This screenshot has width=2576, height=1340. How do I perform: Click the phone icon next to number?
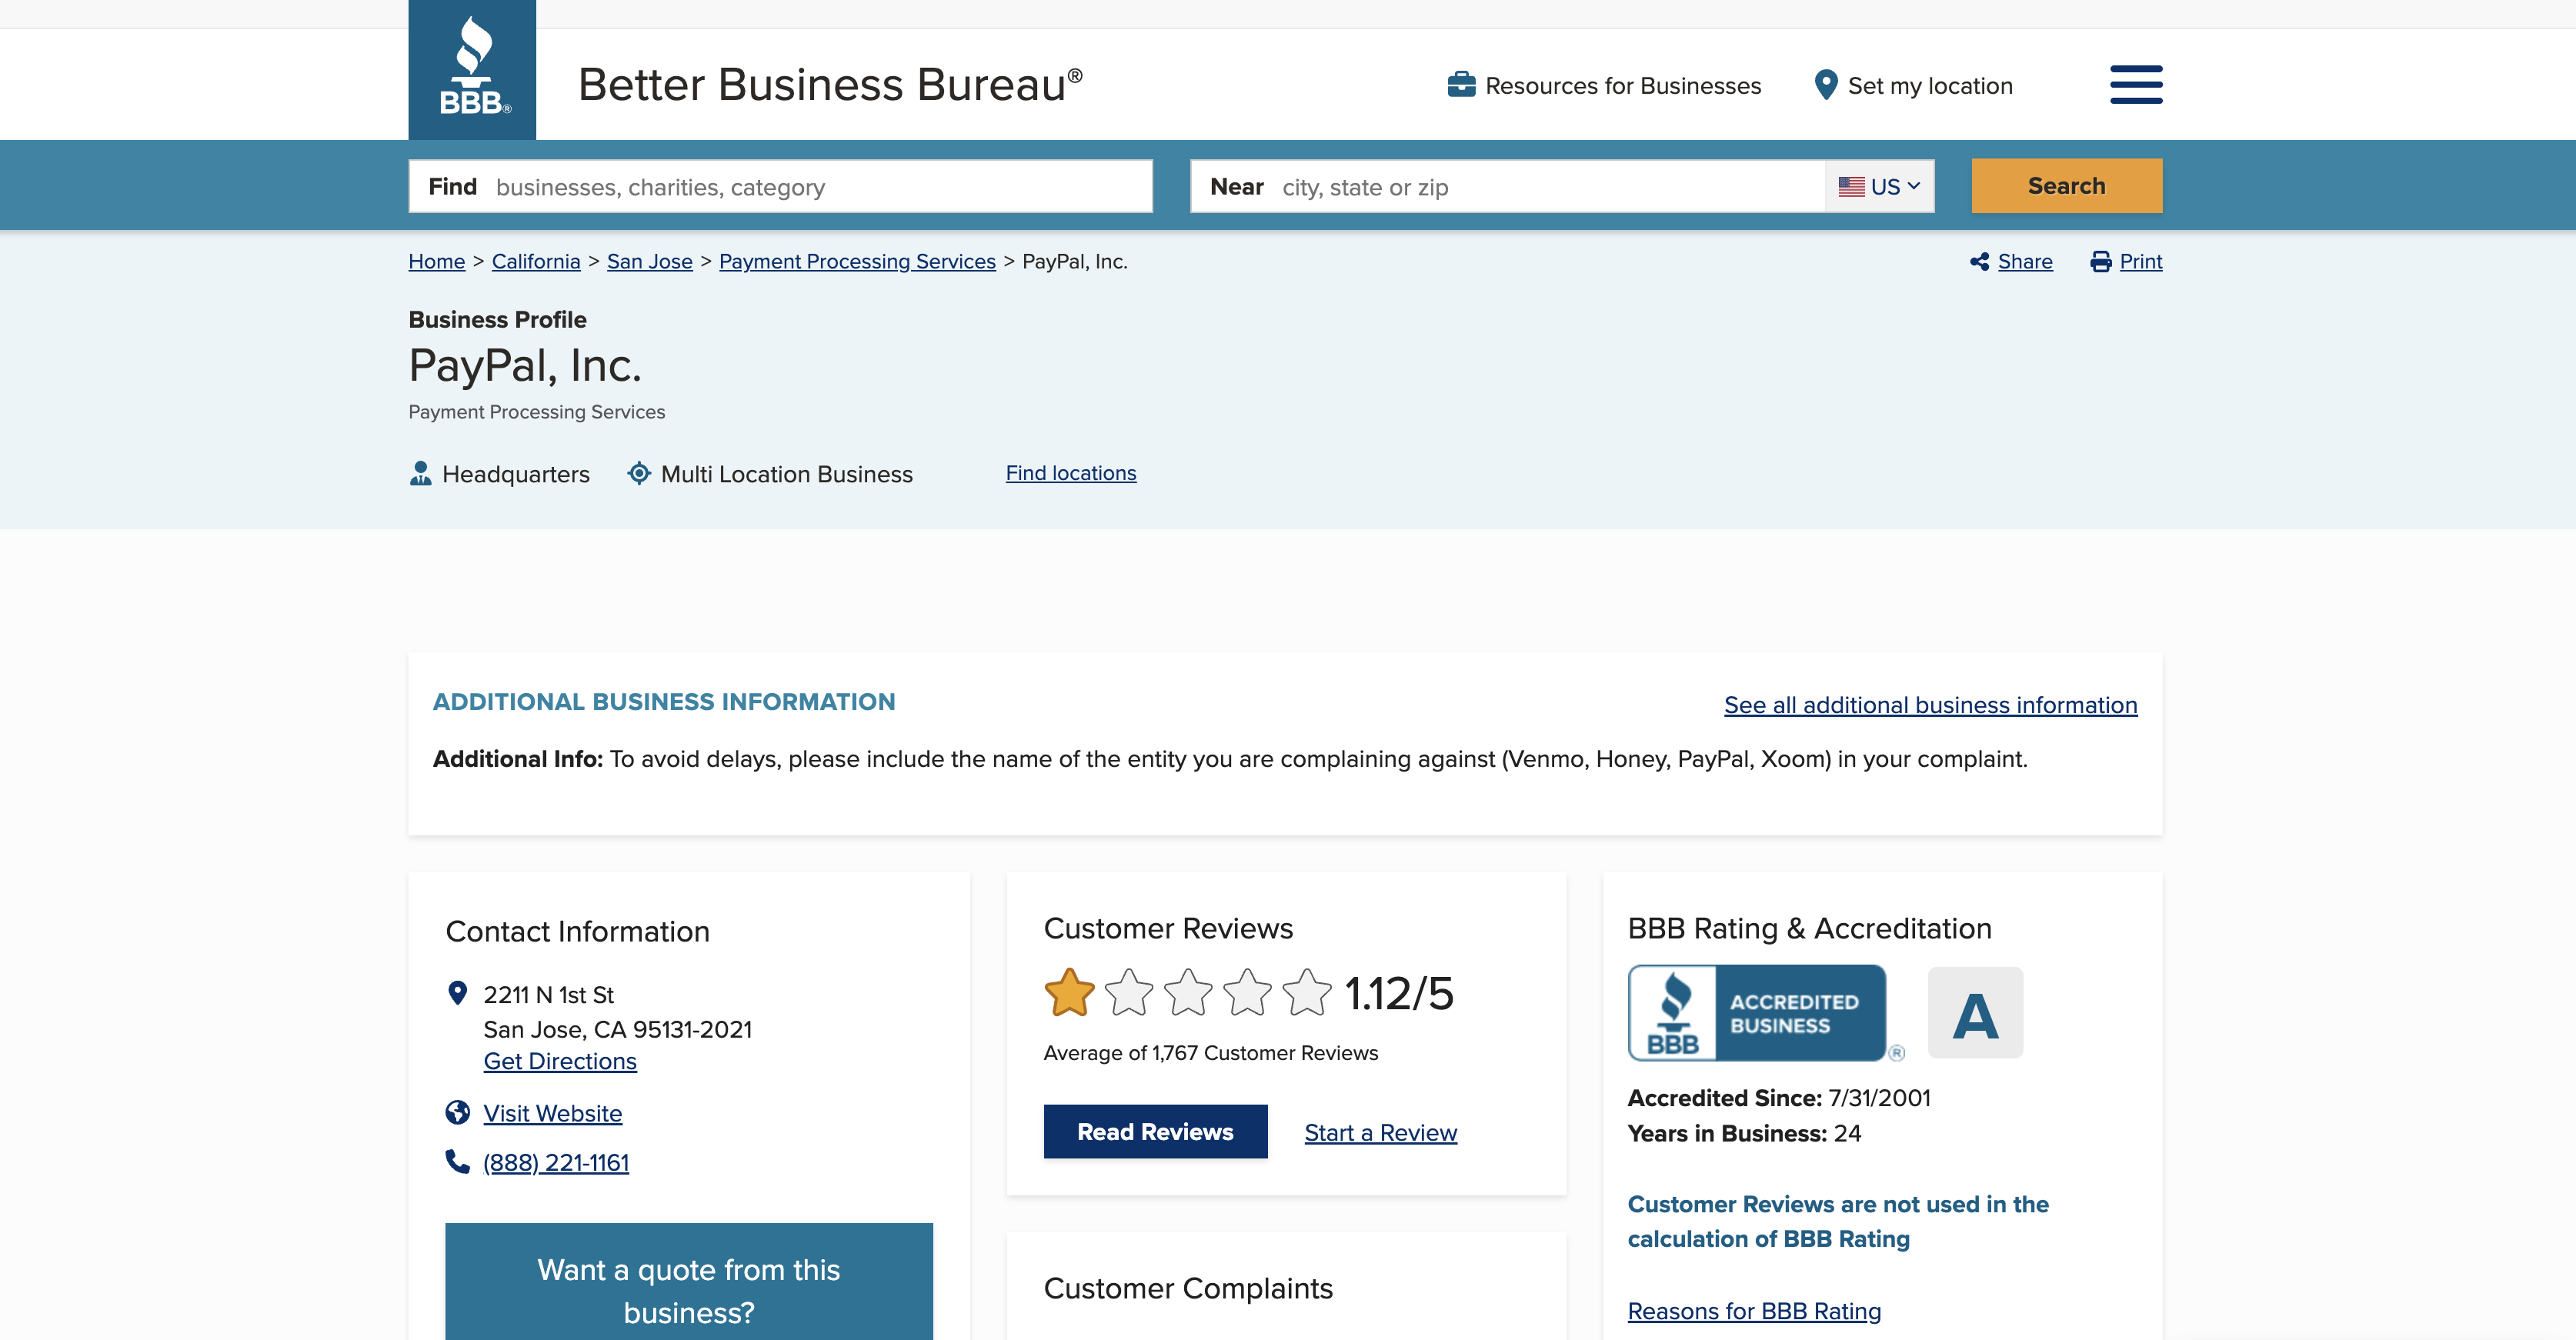coord(458,1161)
